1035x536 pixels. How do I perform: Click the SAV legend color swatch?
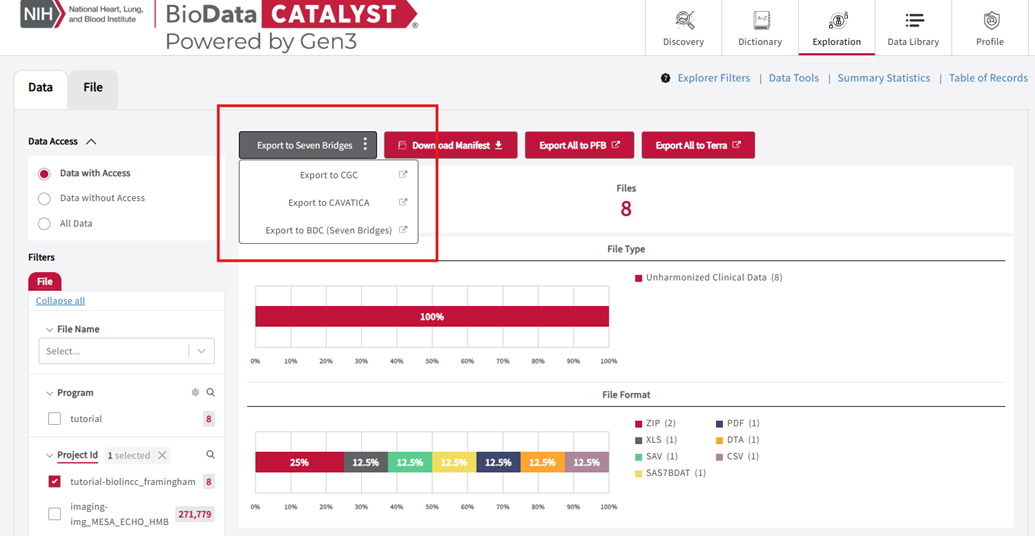pyautogui.click(x=639, y=456)
